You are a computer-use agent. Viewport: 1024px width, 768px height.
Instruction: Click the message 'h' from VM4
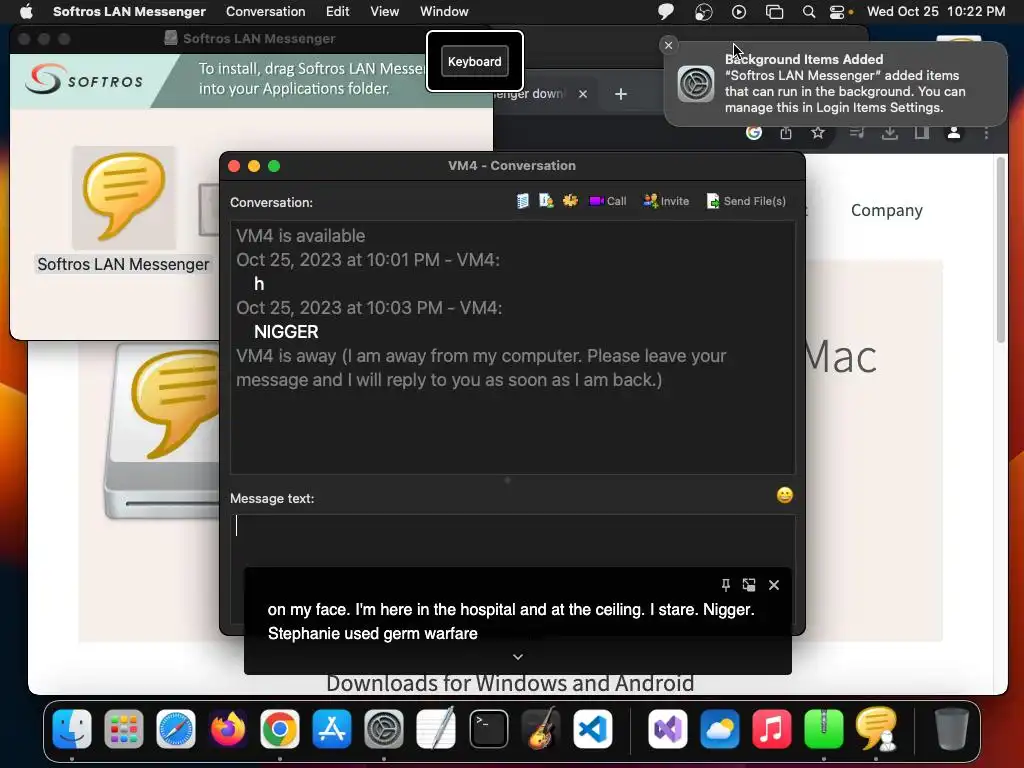pos(259,284)
